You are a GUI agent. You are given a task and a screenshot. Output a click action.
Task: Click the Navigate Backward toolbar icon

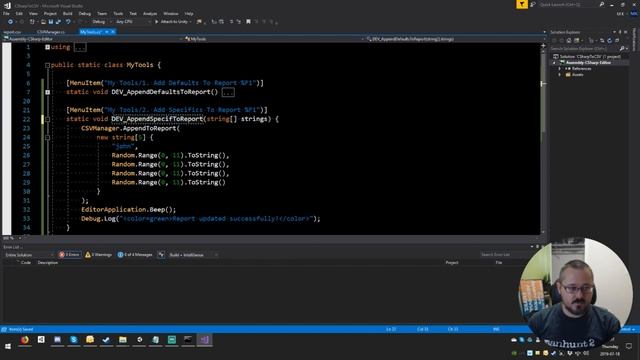click(x=10, y=22)
